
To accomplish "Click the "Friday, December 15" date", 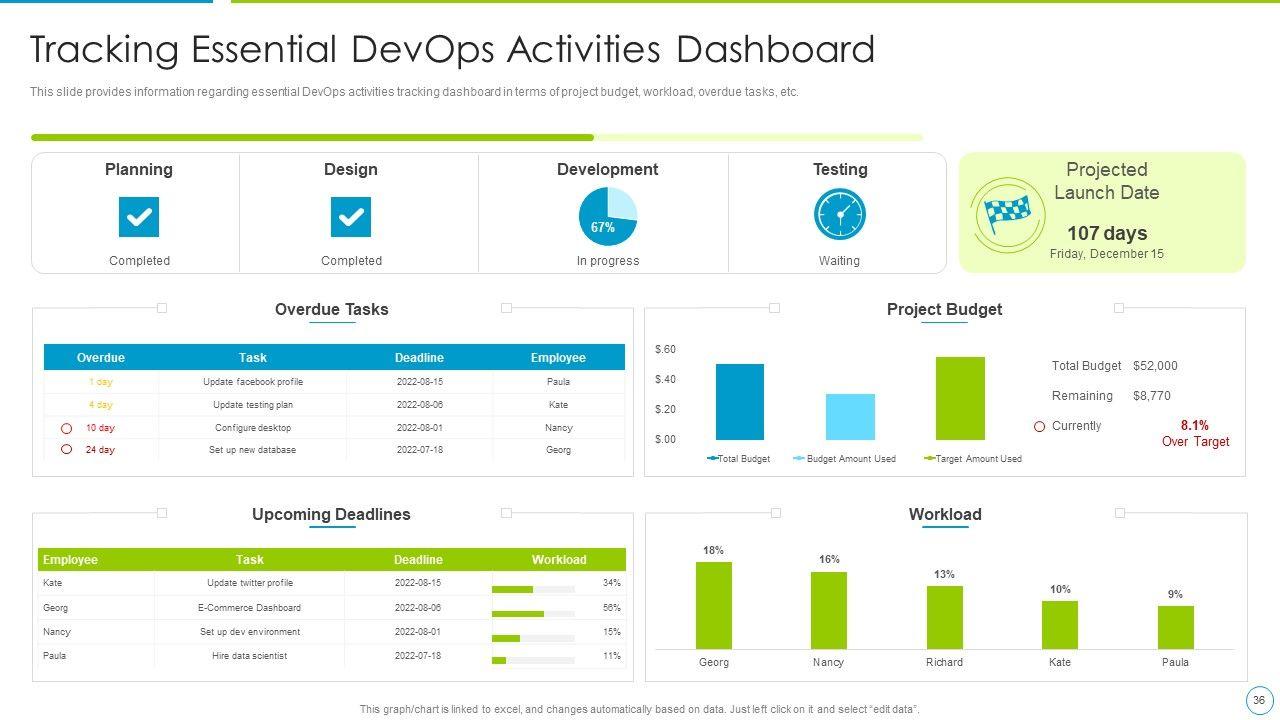I will tap(1107, 254).
